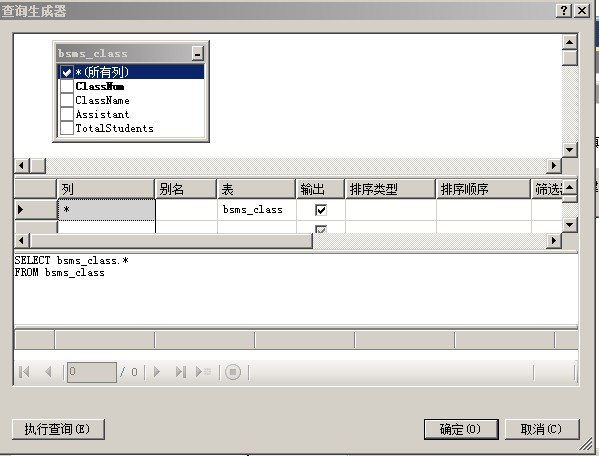This screenshot has width=599, height=456.
Task: Check the TotalStudents column checkbox
Action: (x=66, y=128)
